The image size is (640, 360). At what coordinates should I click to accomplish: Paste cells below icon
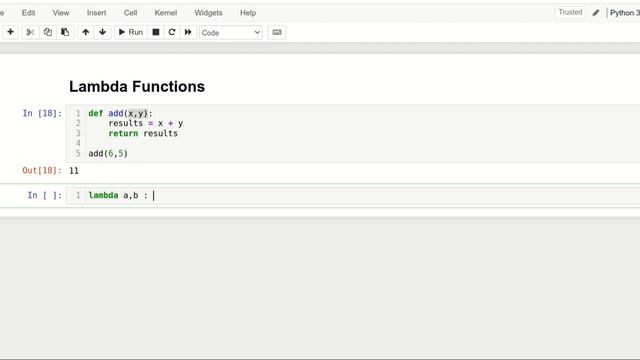[65, 32]
